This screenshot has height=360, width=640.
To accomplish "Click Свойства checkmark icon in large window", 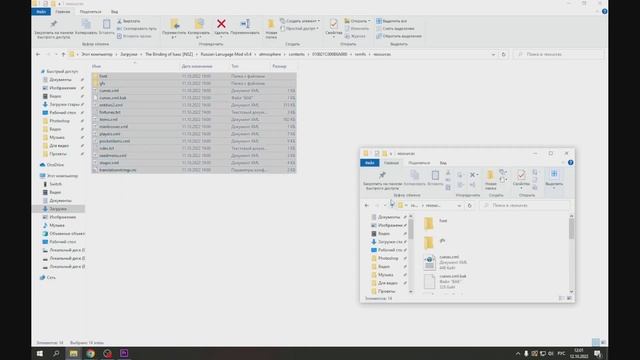I will coord(333,24).
